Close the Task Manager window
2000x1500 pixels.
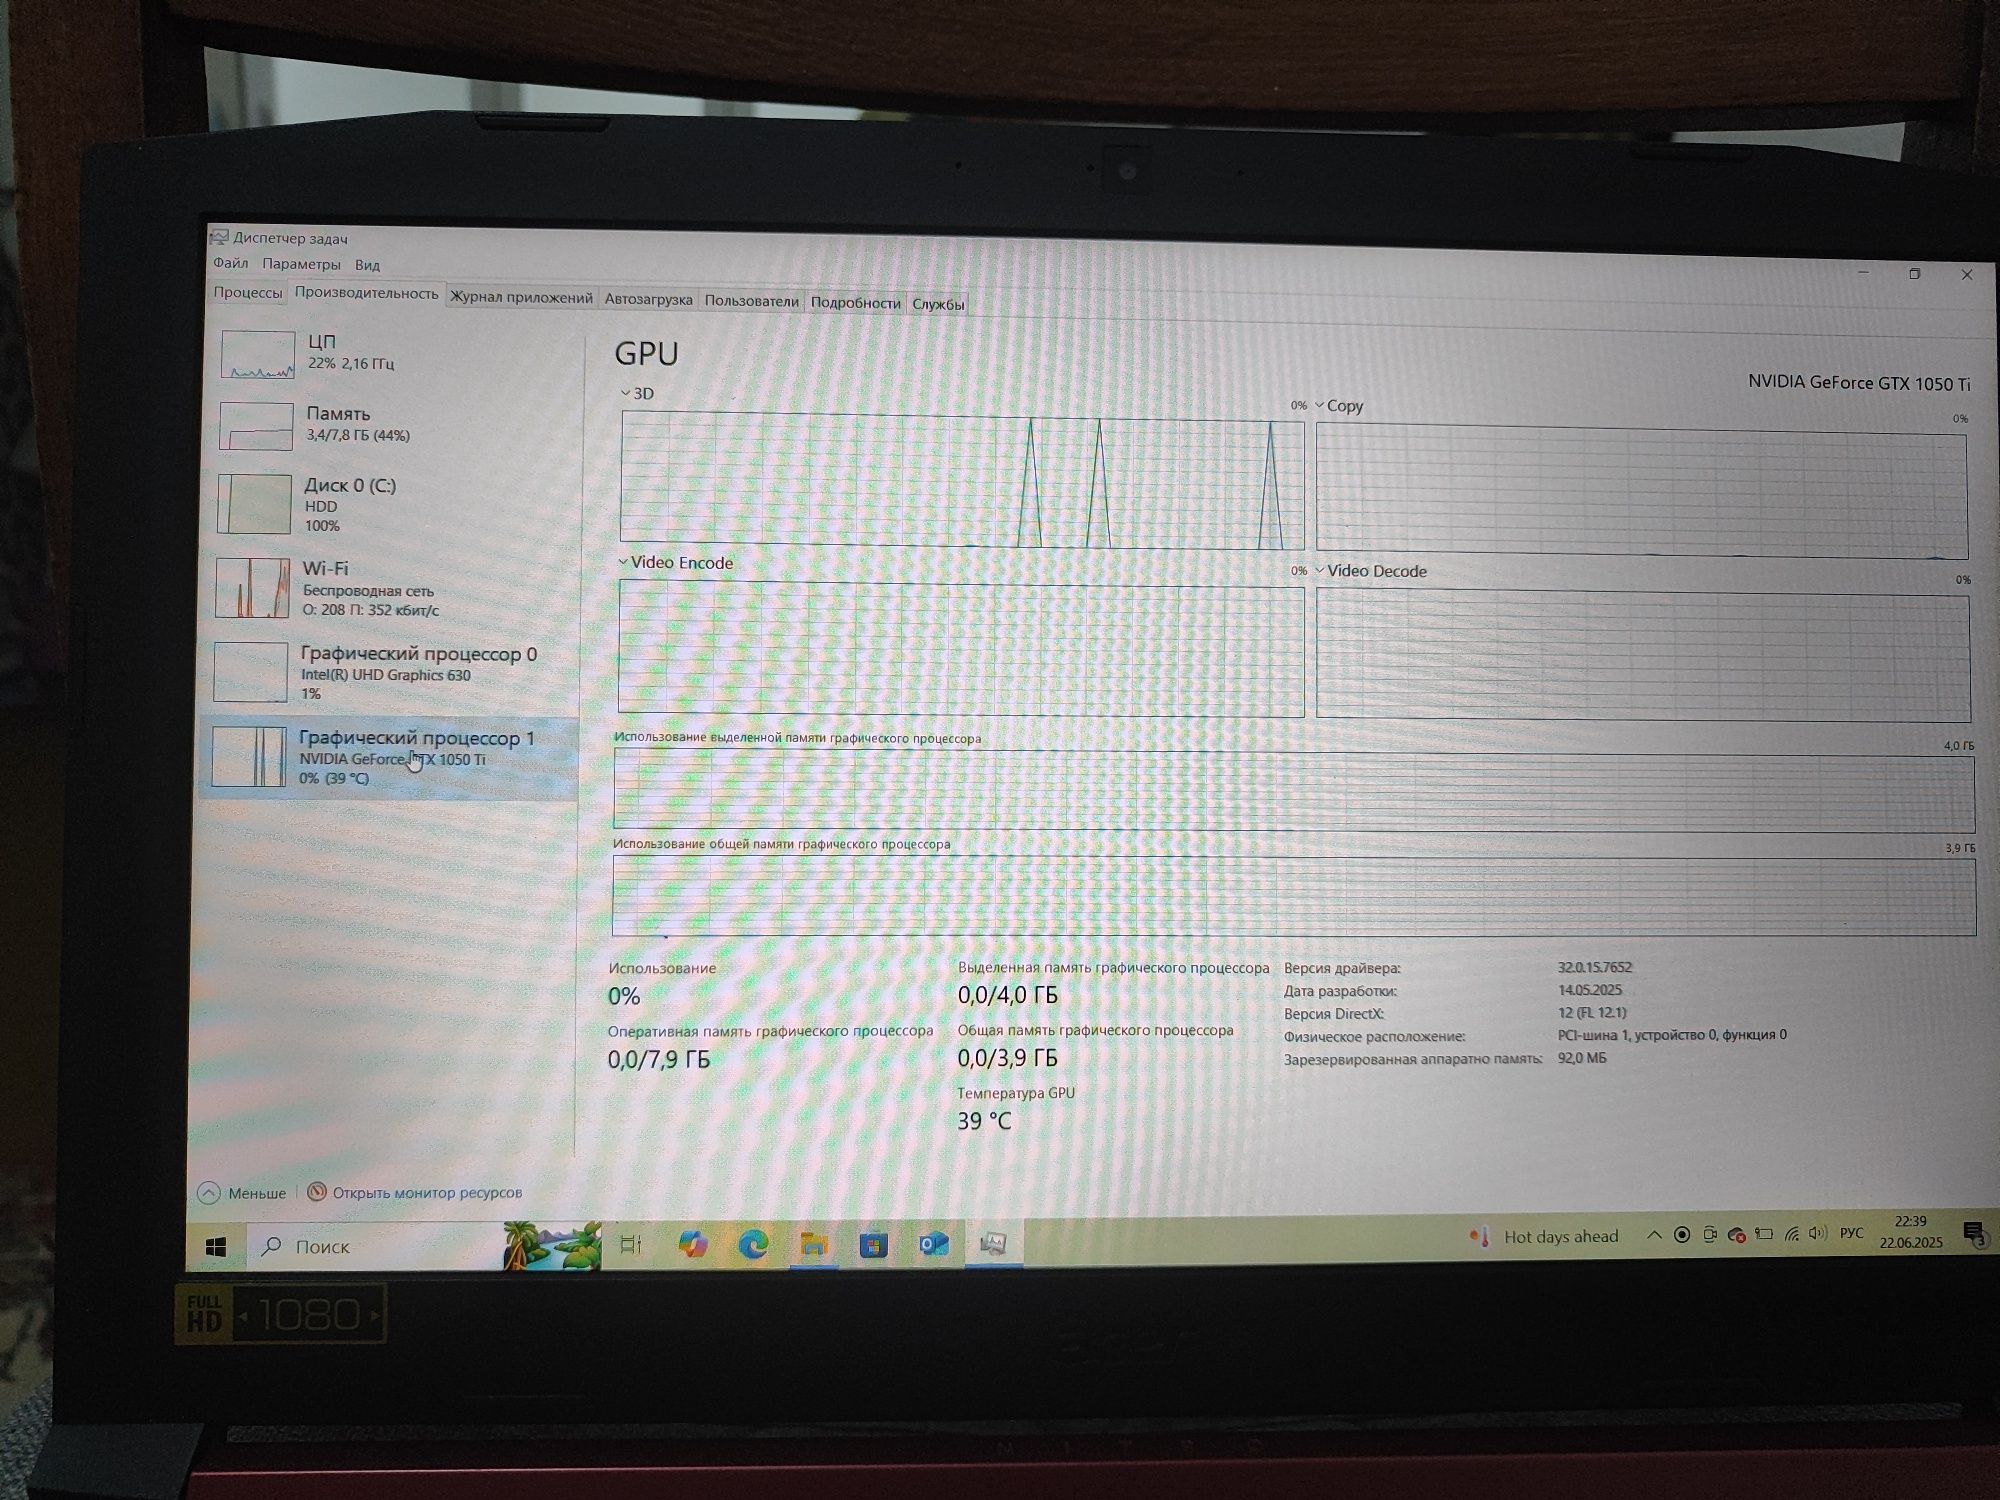(x=1967, y=274)
